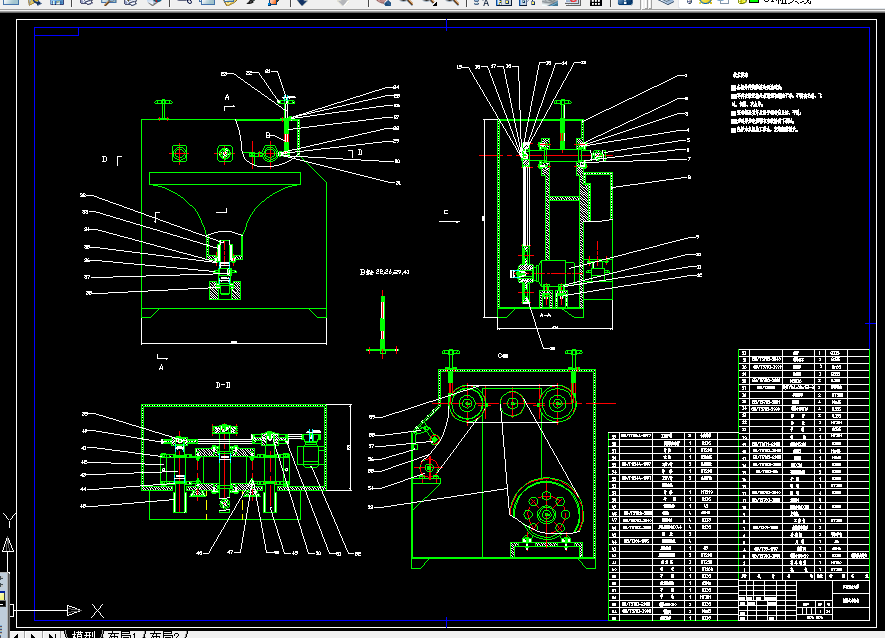Click the title block at bottom right
The width and height of the screenshot is (885, 638).
(804, 601)
